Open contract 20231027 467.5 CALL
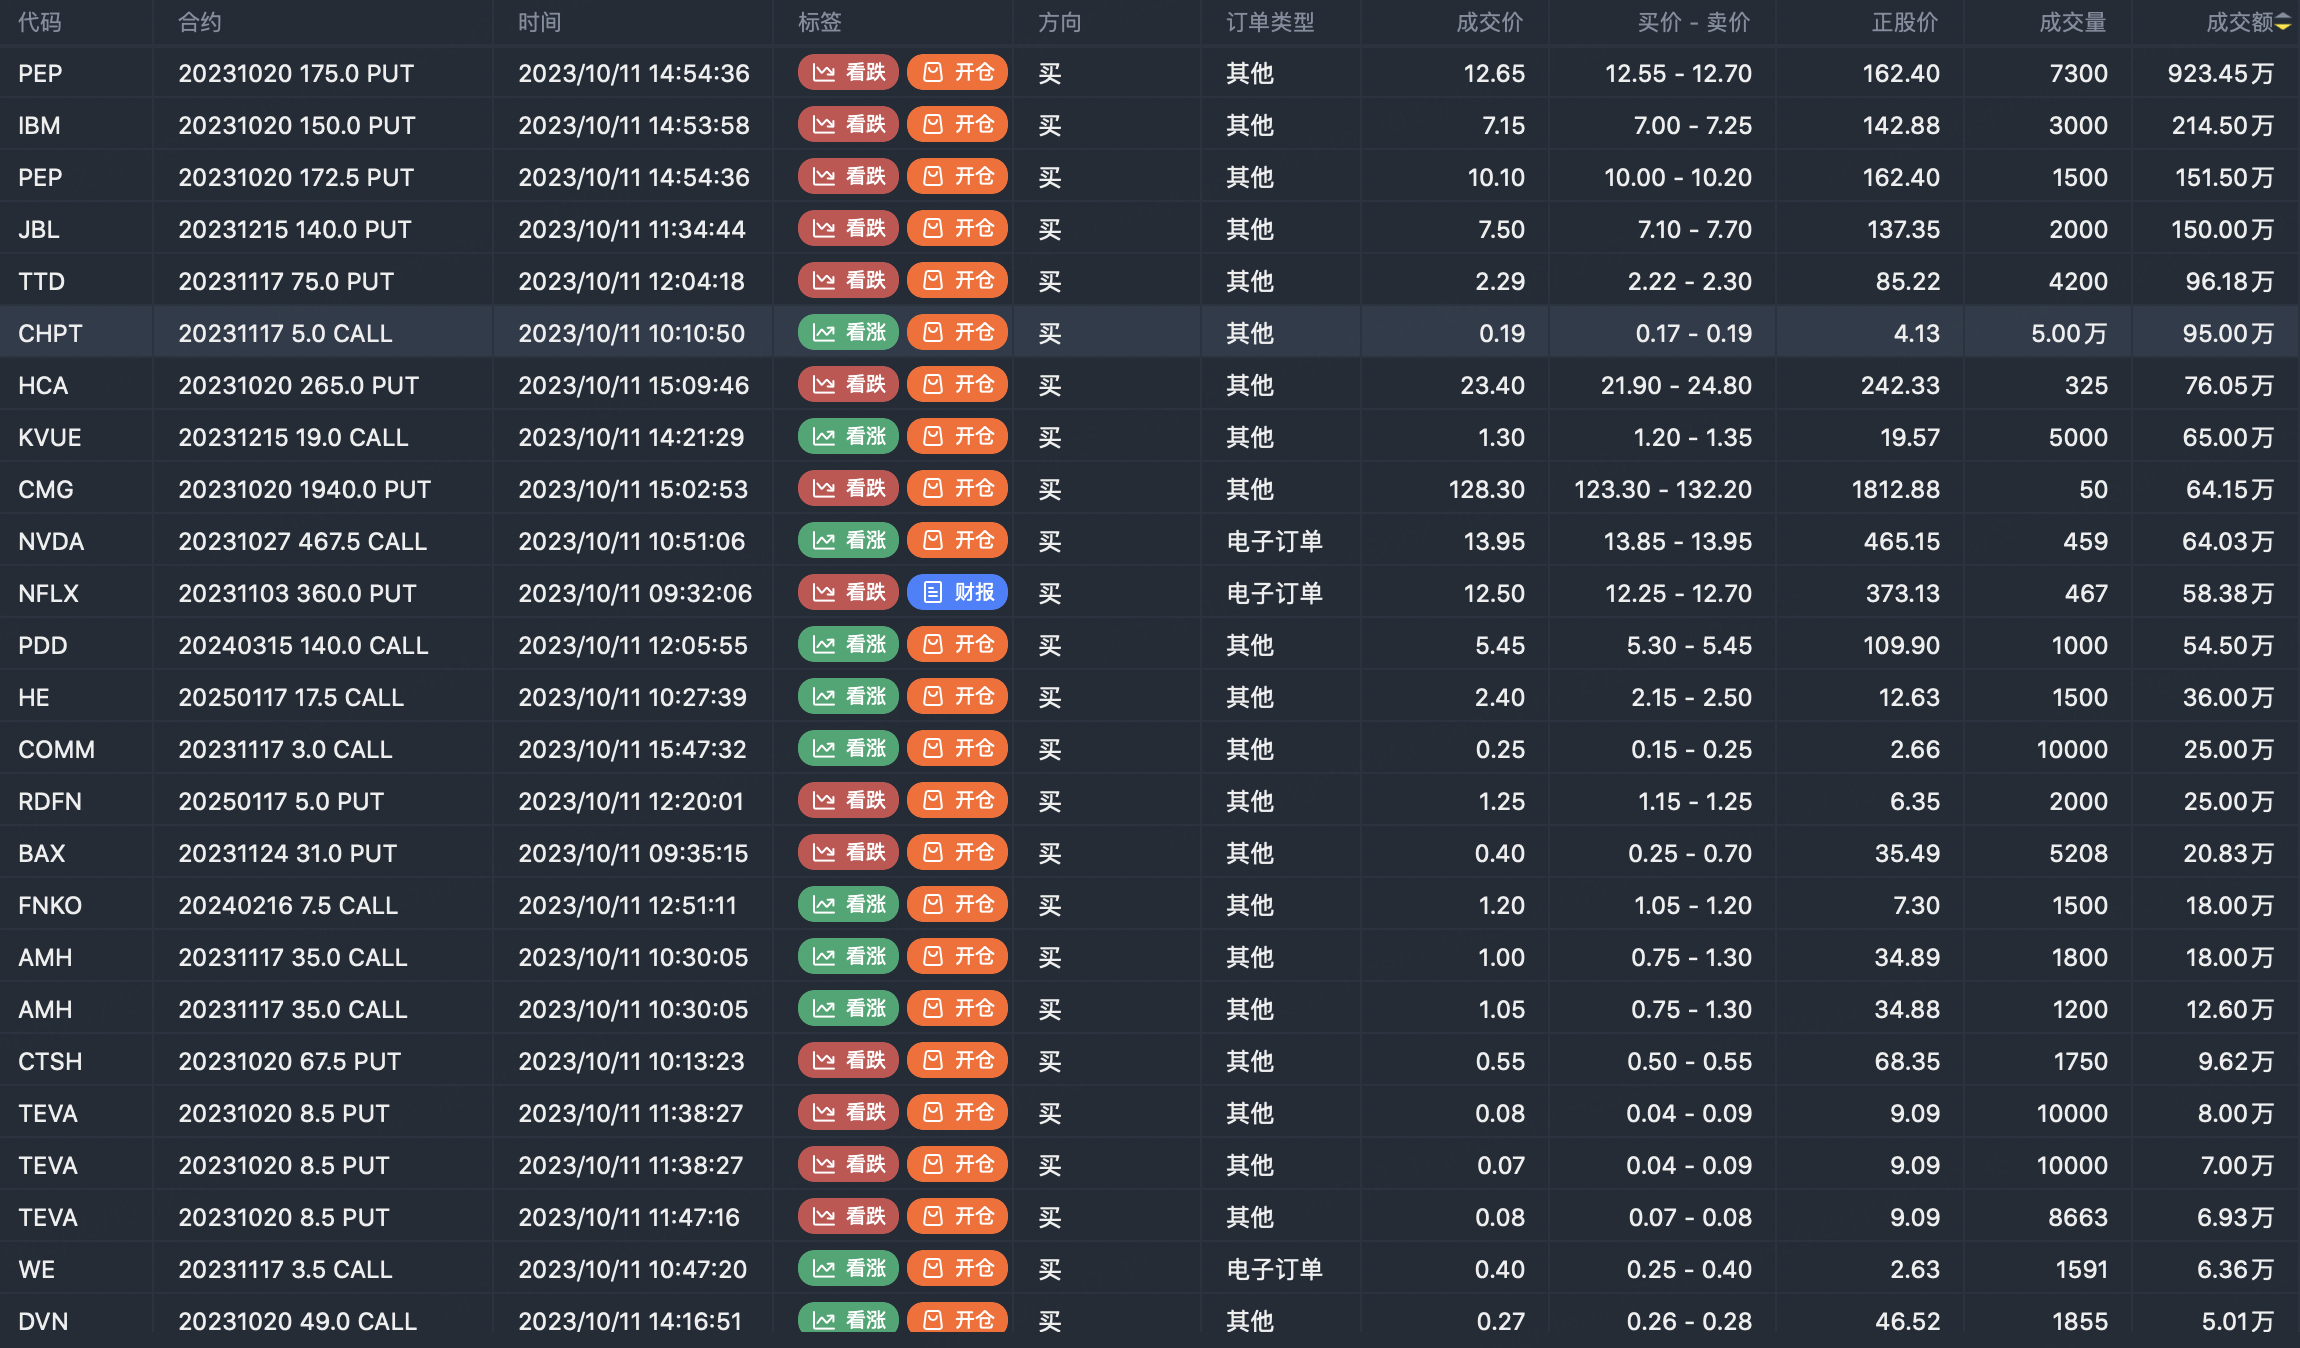The width and height of the screenshot is (2300, 1348). [302, 541]
